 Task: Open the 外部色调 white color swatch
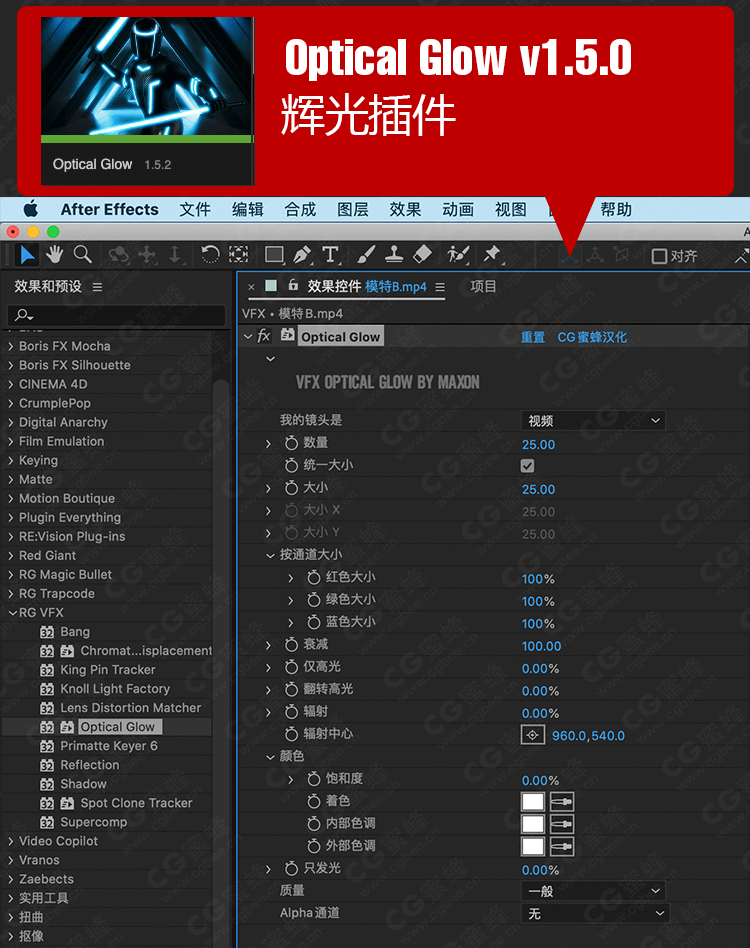tap(532, 846)
